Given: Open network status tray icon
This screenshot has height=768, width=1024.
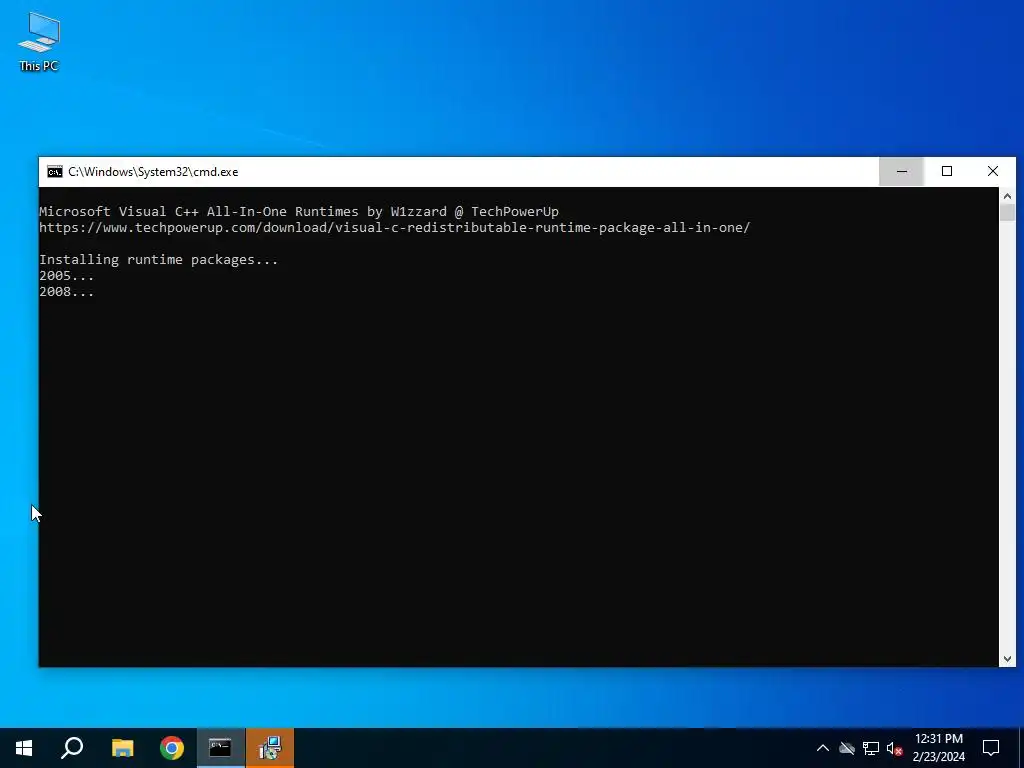Looking at the screenshot, I should [871, 748].
